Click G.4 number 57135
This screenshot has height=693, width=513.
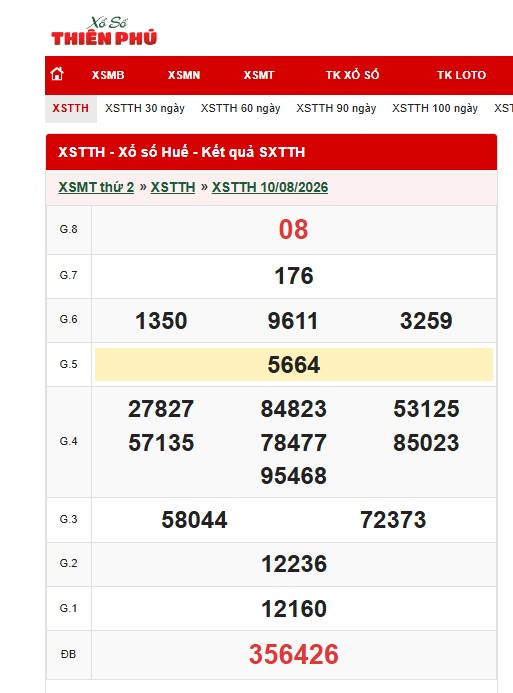point(161,443)
